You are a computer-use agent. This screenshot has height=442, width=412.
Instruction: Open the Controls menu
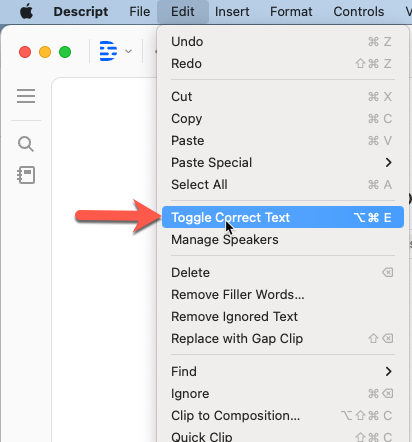pos(359,12)
